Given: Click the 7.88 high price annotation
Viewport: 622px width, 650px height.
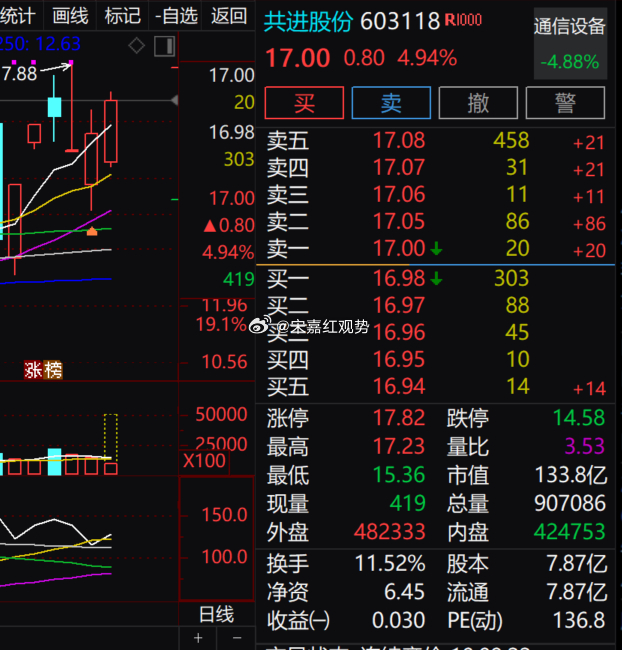Looking at the screenshot, I should pos(19,74).
